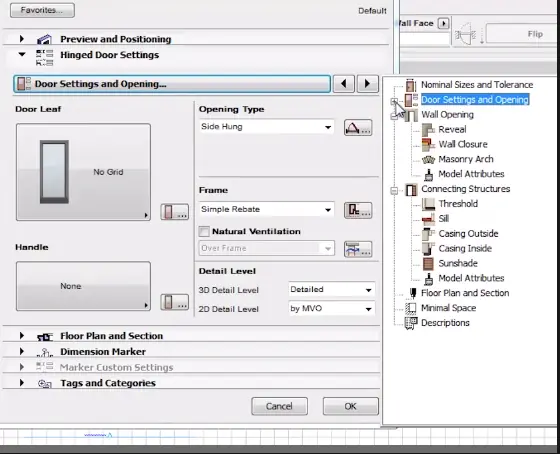Click the Cancel button
The width and height of the screenshot is (560, 454).
279,406
